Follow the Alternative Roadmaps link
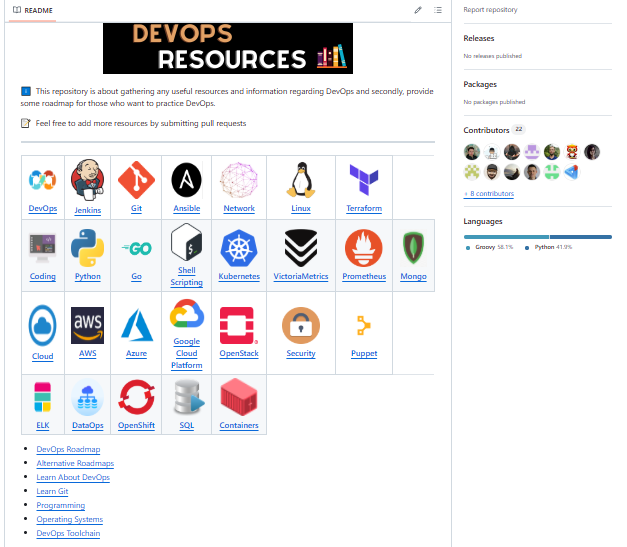Screen dimensions: 627x547 75,463
